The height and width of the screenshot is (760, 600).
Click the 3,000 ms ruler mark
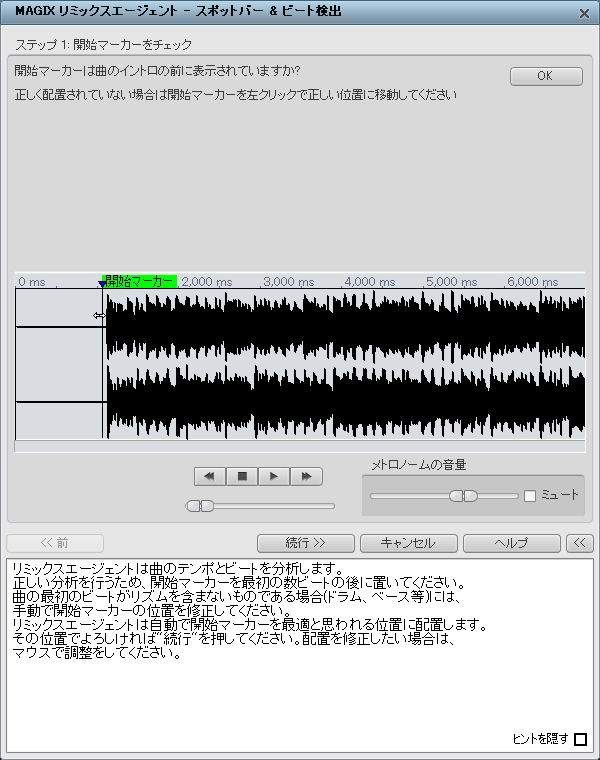[x=289, y=282]
